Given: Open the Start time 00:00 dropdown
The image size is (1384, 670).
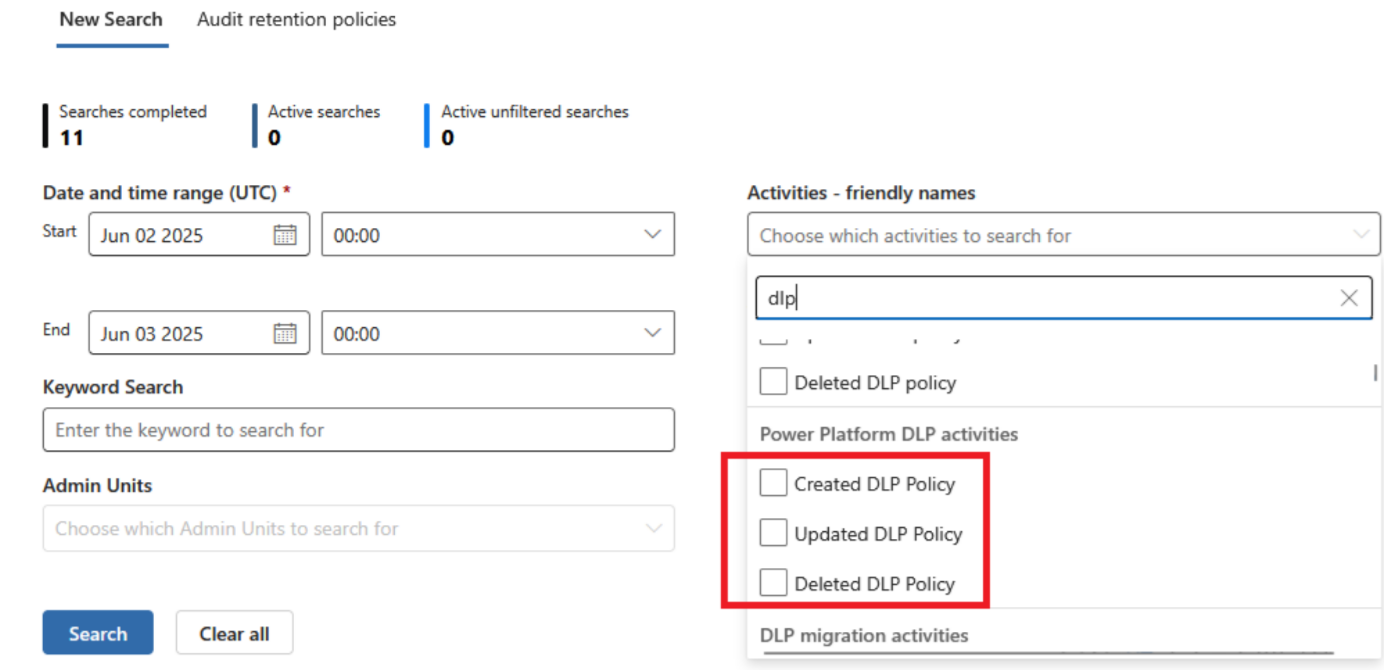Looking at the screenshot, I should click(x=652, y=234).
